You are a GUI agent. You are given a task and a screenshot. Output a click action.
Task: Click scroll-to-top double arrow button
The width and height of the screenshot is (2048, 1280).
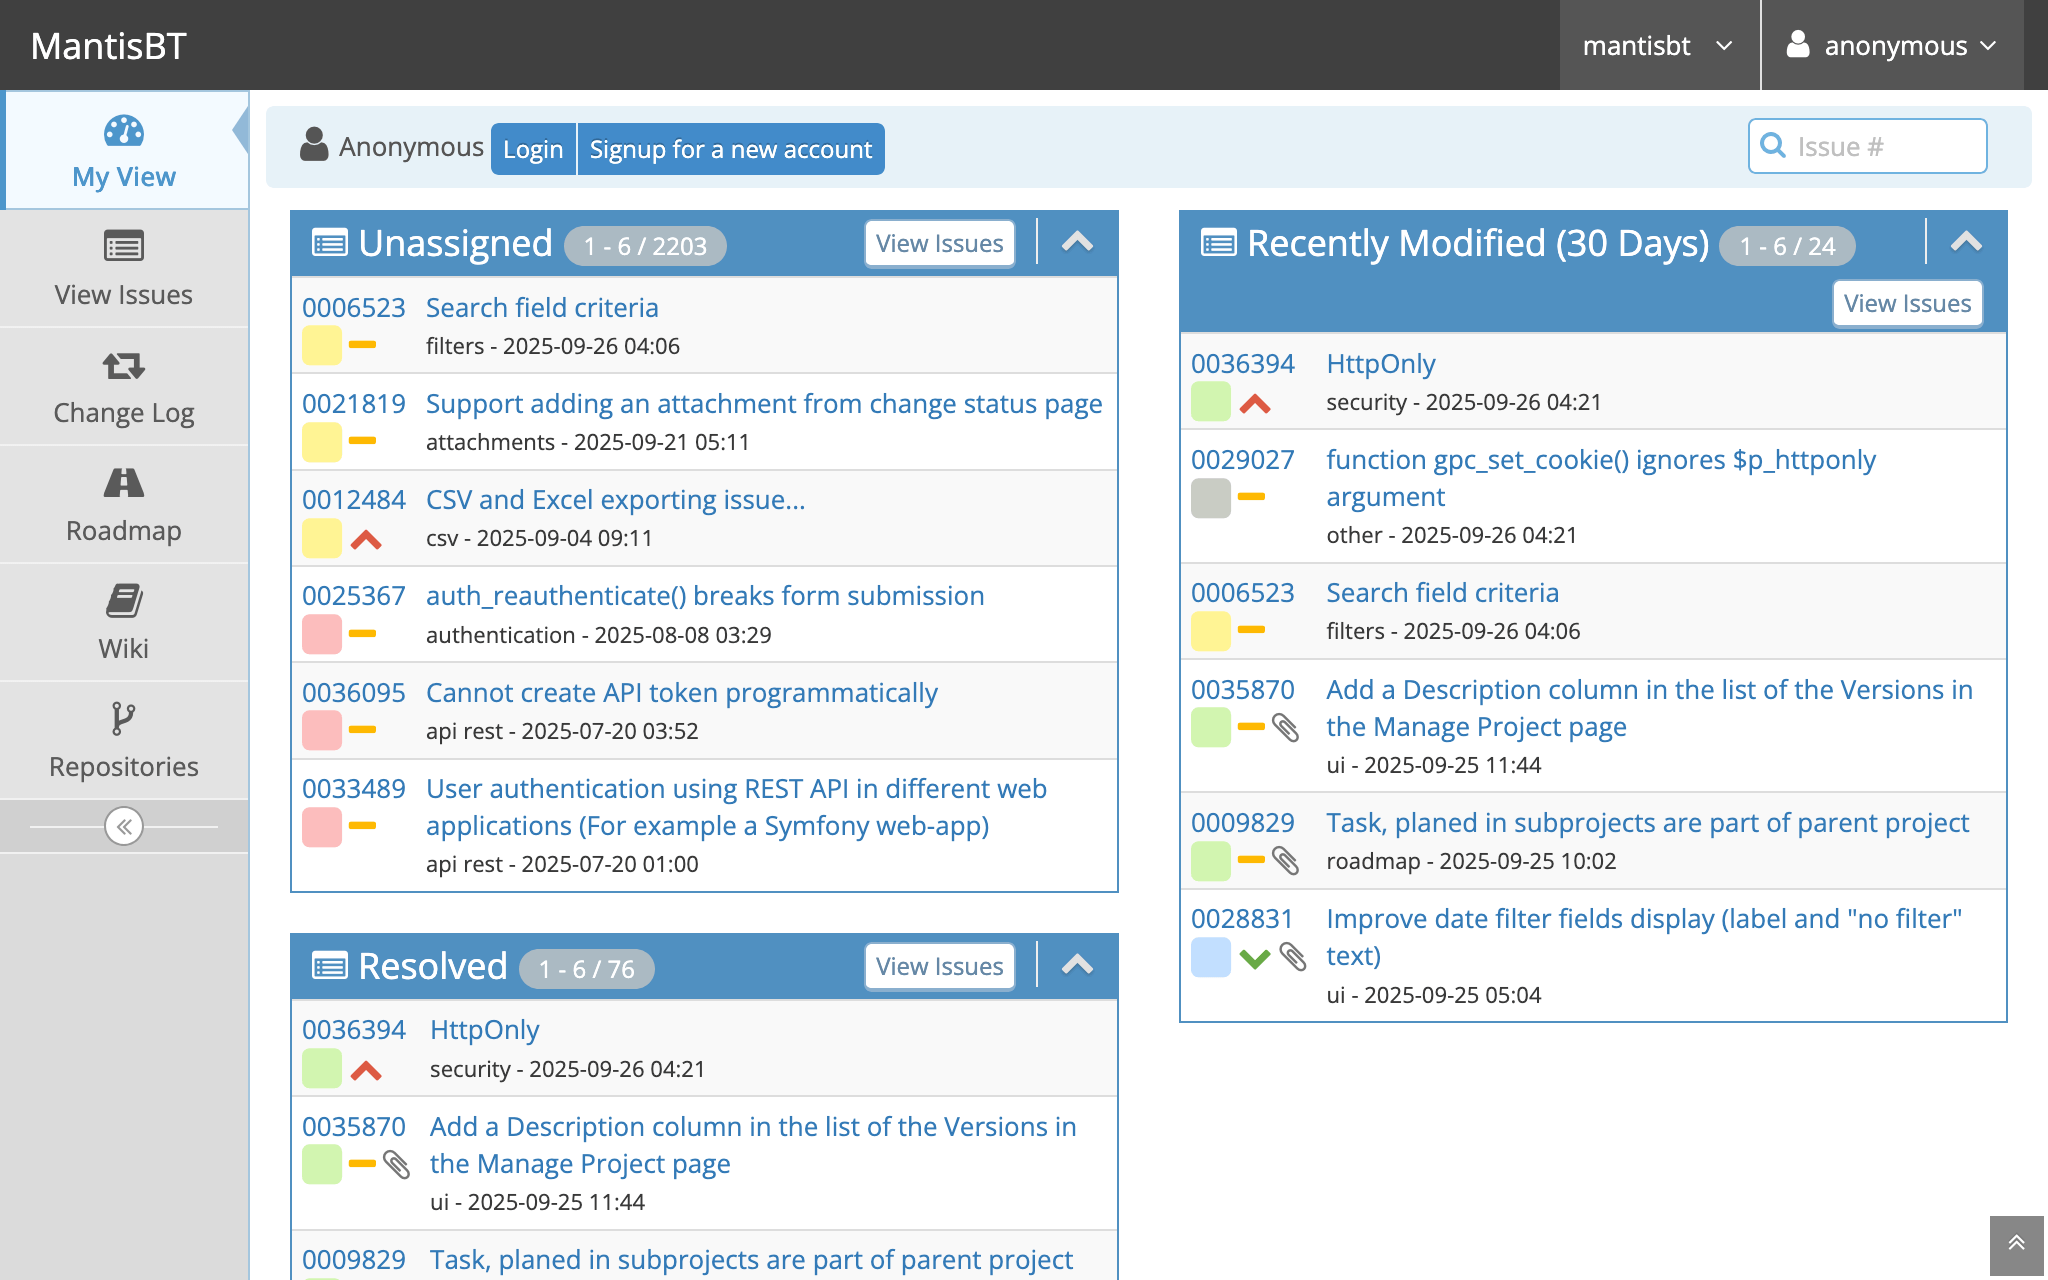2016,1243
